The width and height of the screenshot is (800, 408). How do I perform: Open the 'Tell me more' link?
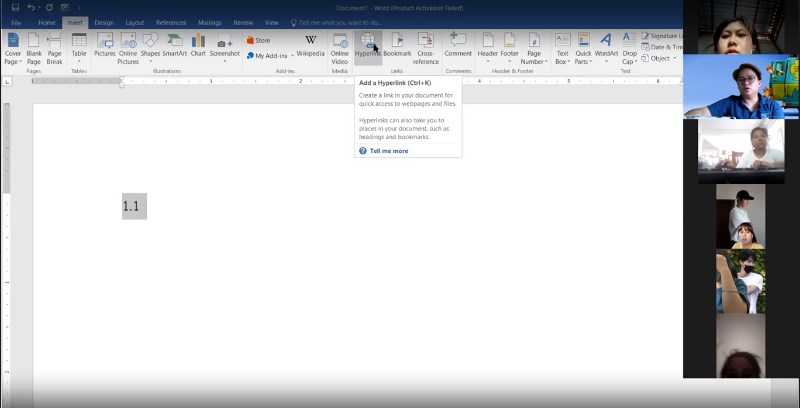pyautogui.click(x=388, y=151)
